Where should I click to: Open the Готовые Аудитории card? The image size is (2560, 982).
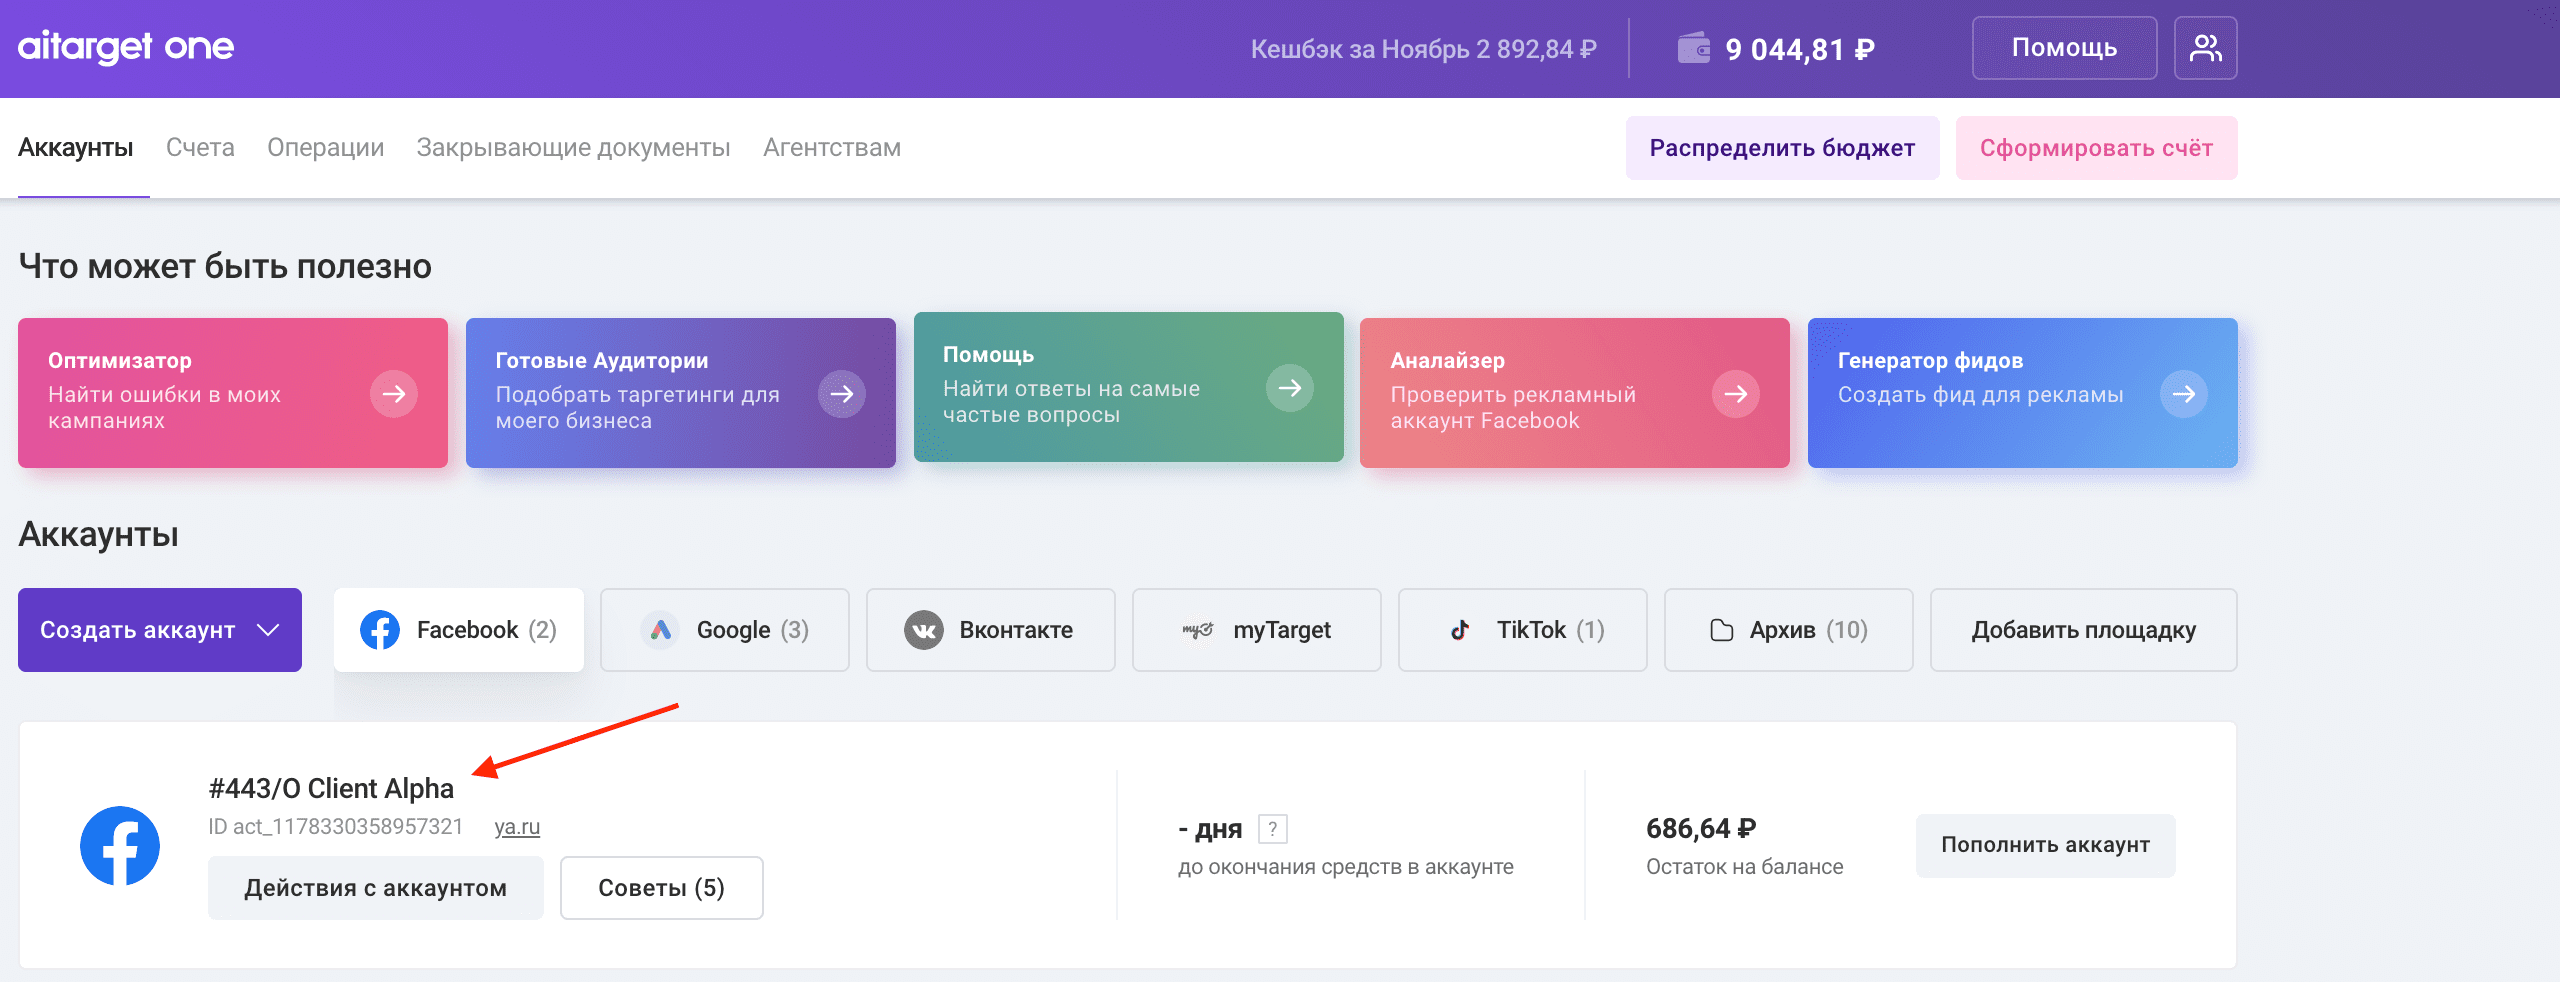point(681,393)
